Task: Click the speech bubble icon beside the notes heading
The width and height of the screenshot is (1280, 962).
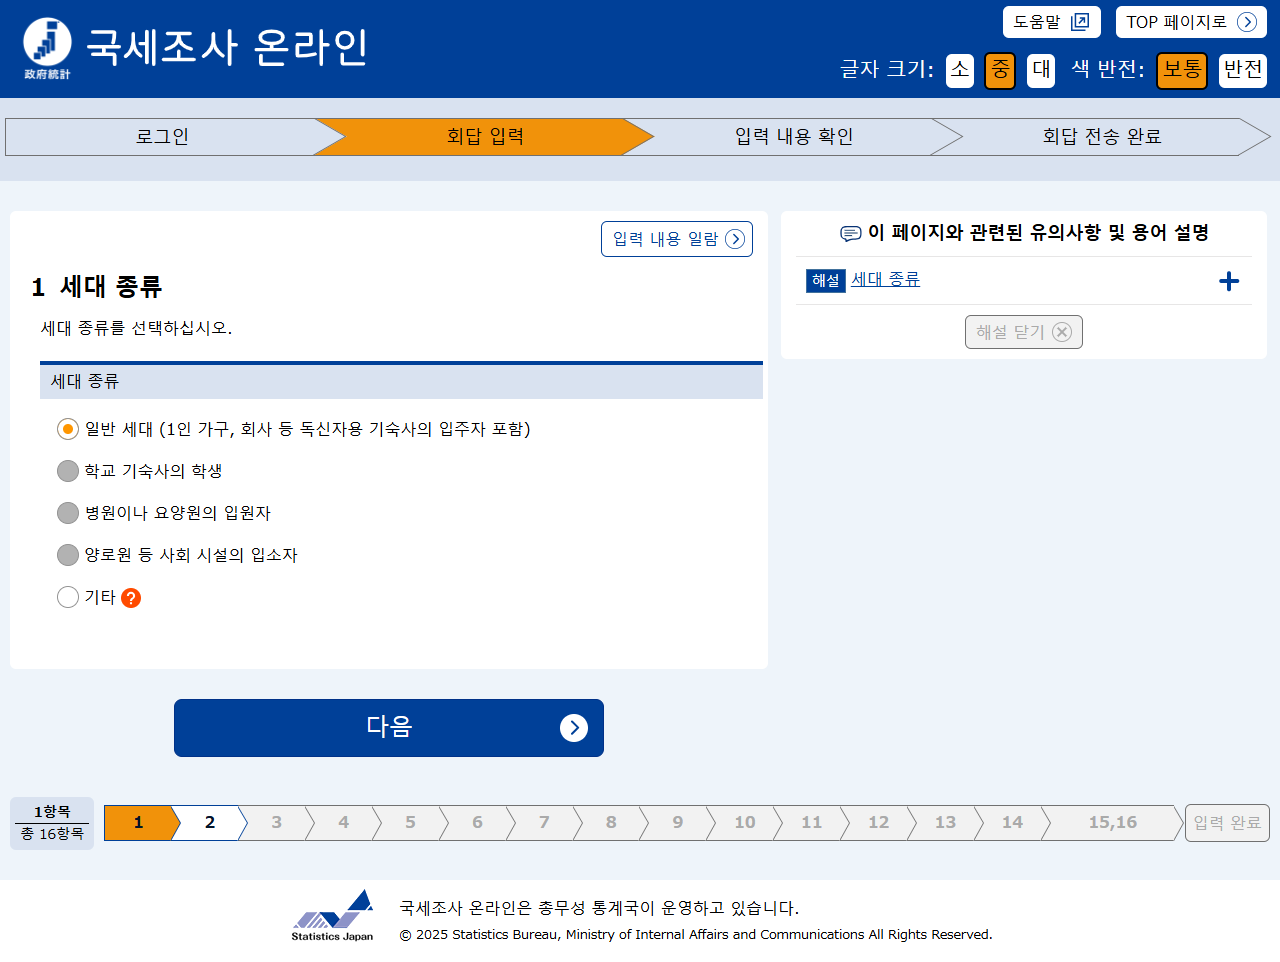Action: (x=850, y=233)
